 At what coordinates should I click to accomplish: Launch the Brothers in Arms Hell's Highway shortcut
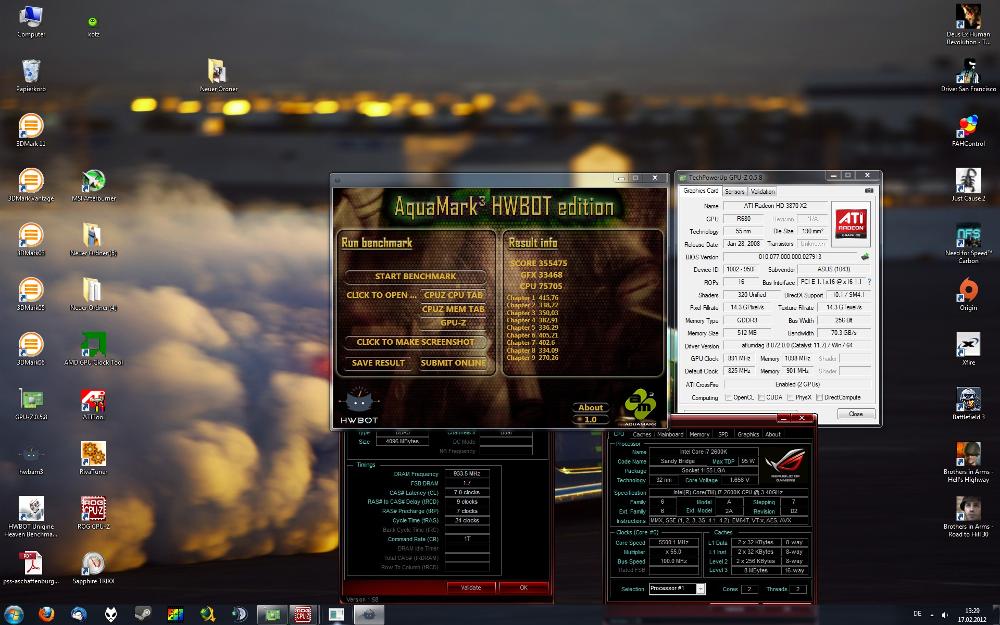coord(968,462)
